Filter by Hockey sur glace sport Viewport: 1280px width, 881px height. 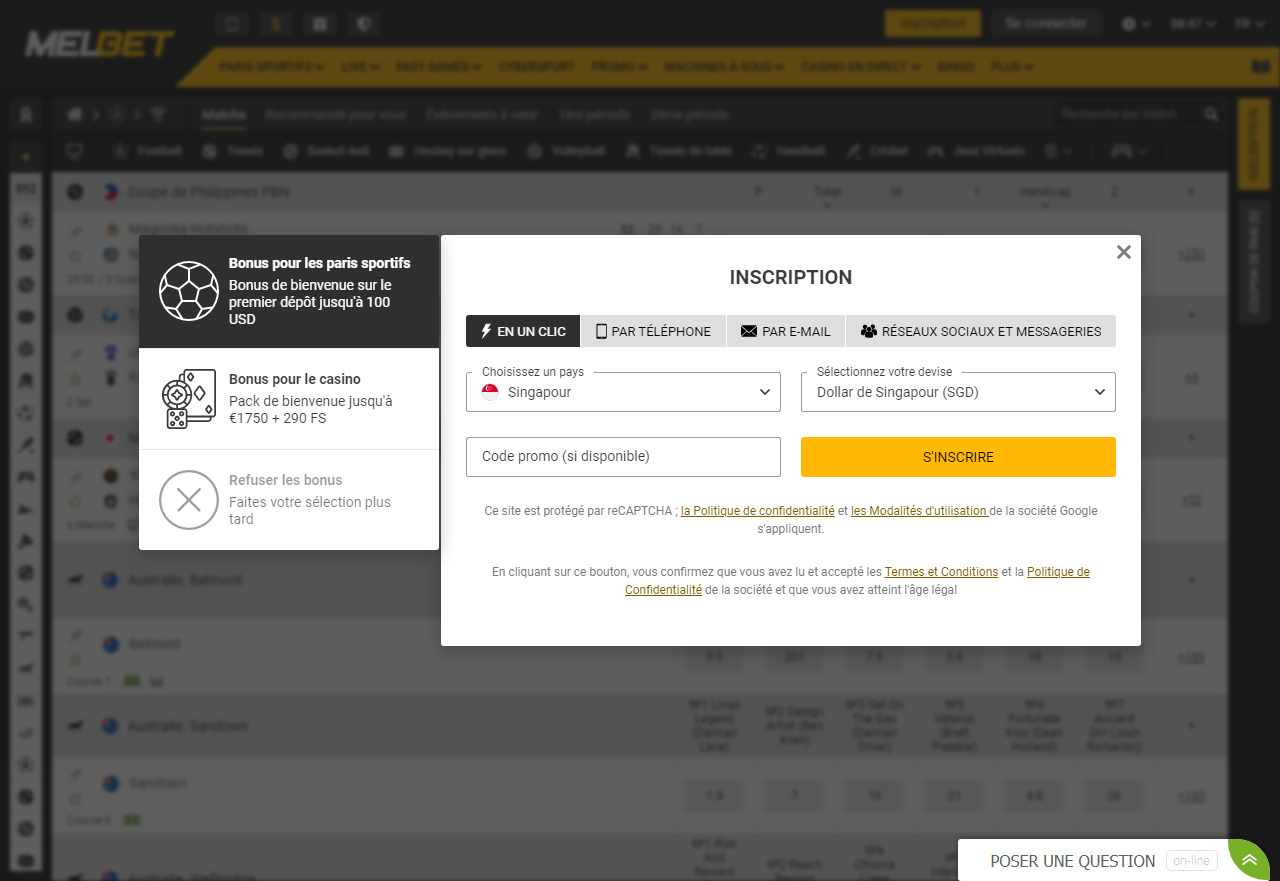click(x=448, y=152)
